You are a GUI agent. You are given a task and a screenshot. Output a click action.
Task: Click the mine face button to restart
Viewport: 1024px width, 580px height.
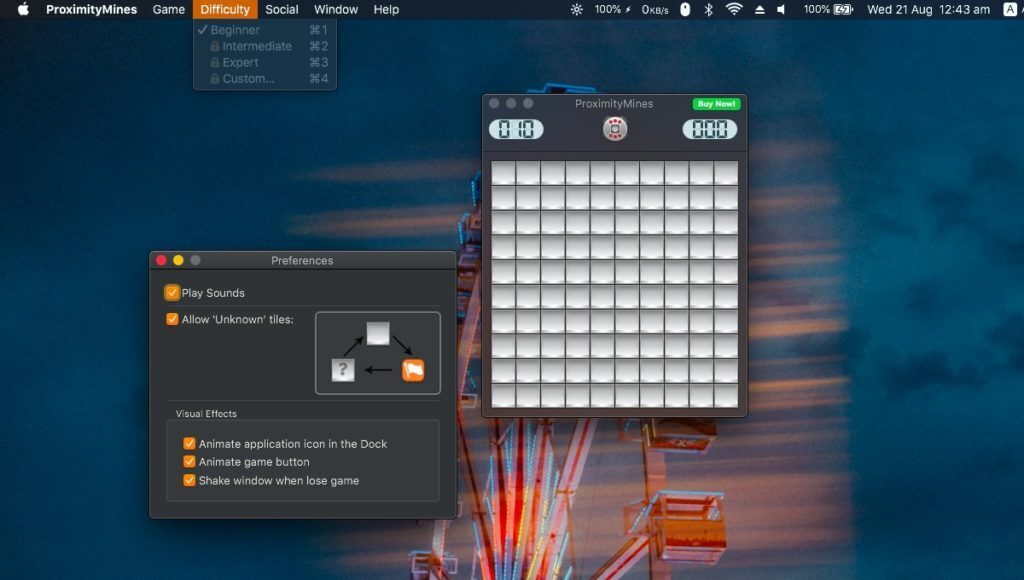tap(613, 129)
